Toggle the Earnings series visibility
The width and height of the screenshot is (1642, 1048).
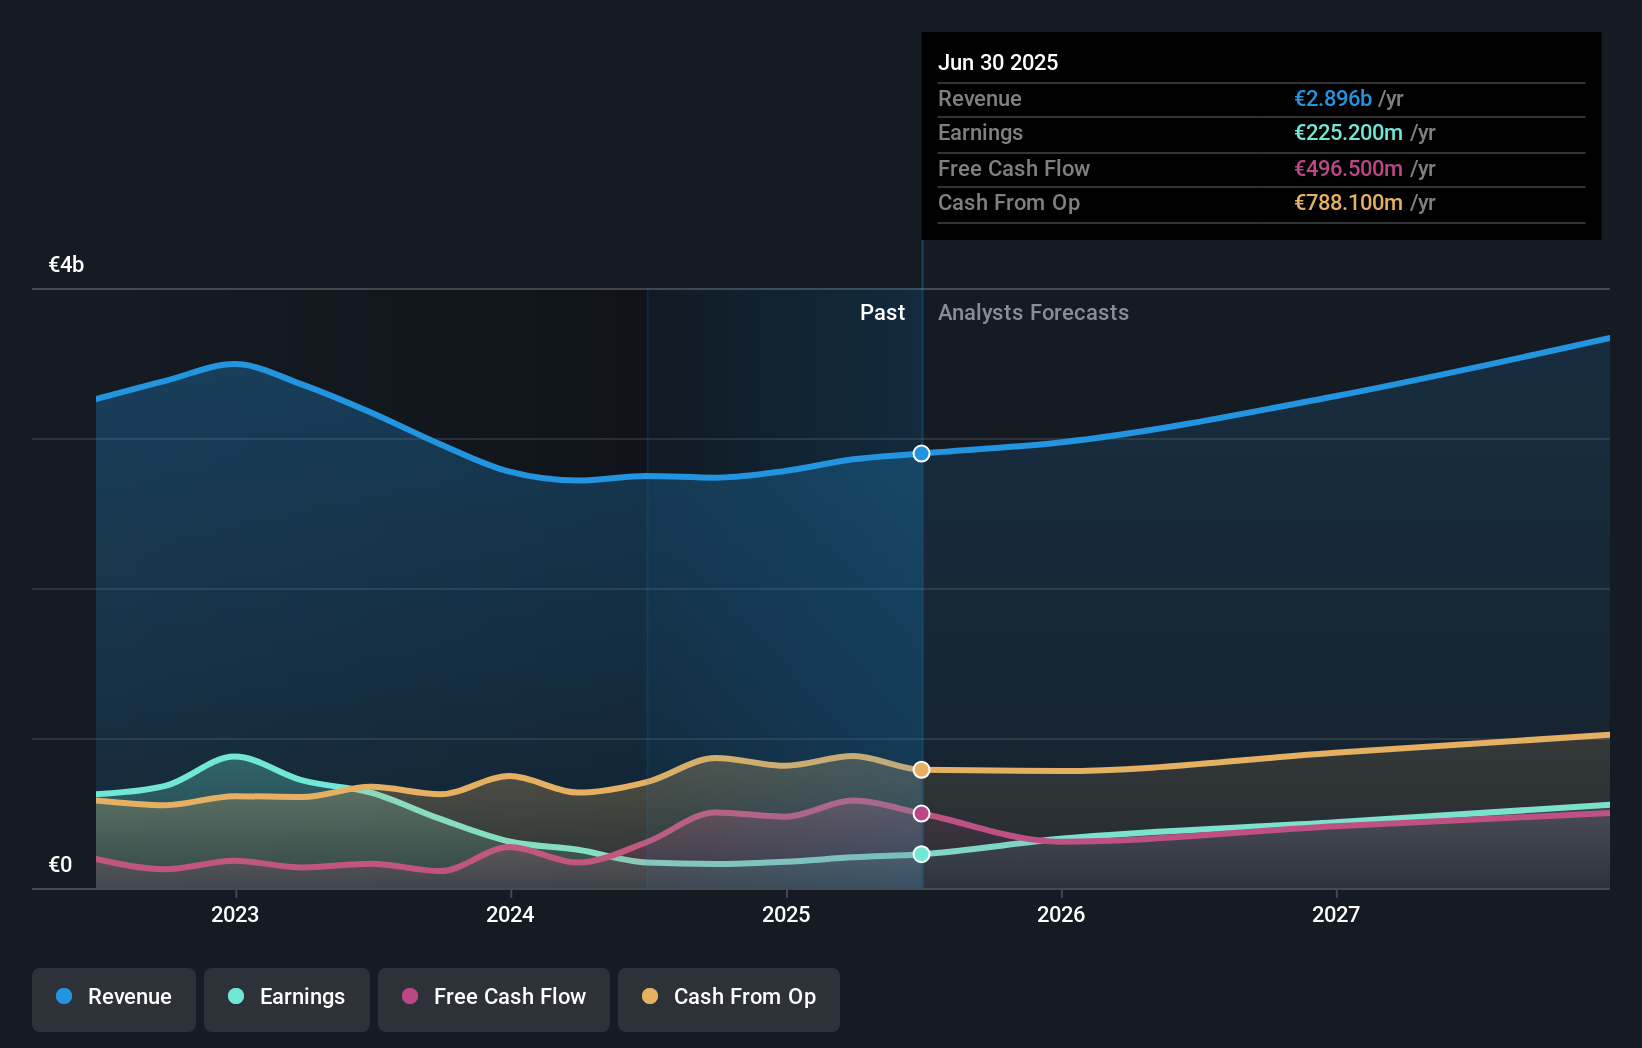pyautogui.click(x=287, y=997)
